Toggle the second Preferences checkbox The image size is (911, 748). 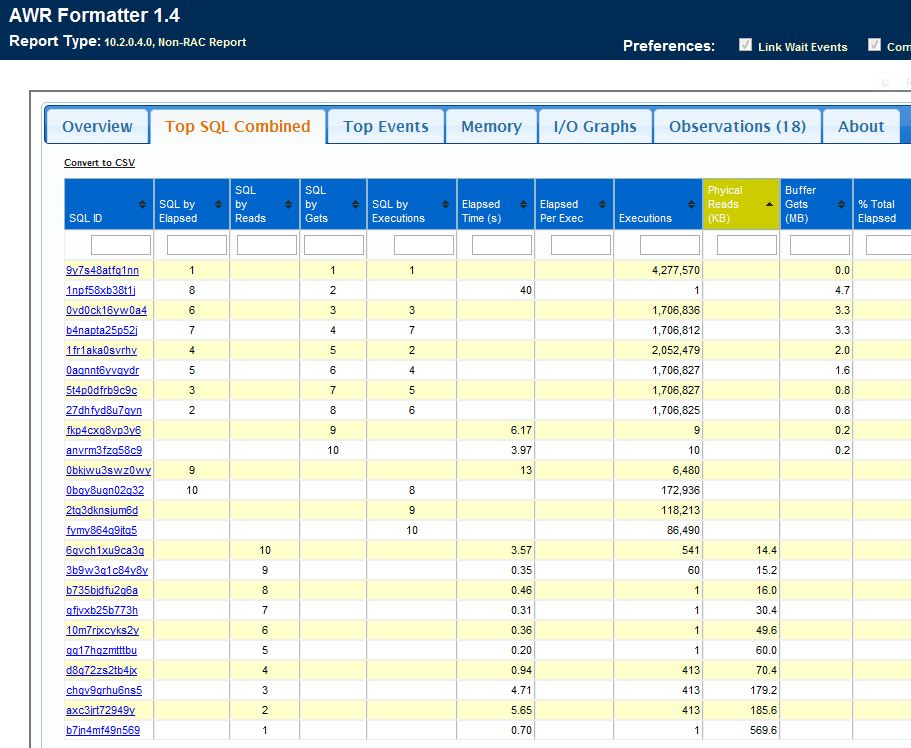coord(877,46)
